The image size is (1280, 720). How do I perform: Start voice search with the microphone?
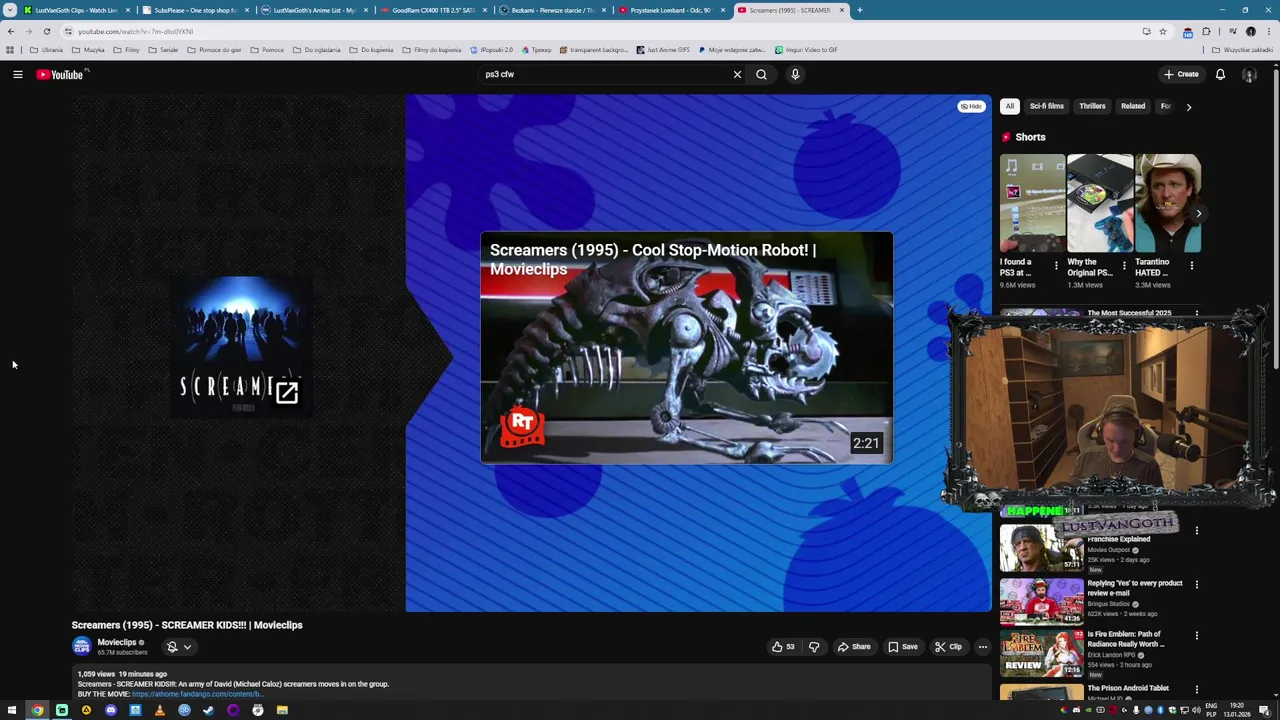pos(795,74)
